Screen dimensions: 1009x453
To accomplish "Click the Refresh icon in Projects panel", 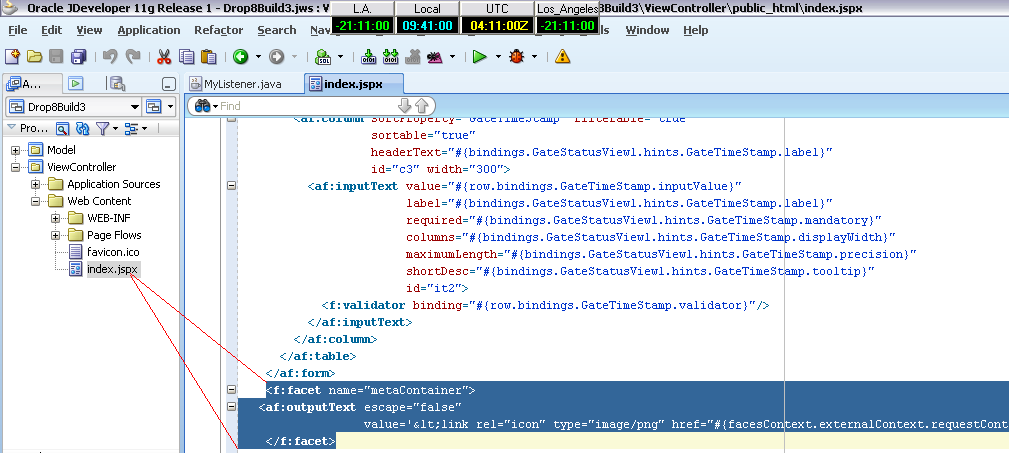I will (x=82, y=128).
